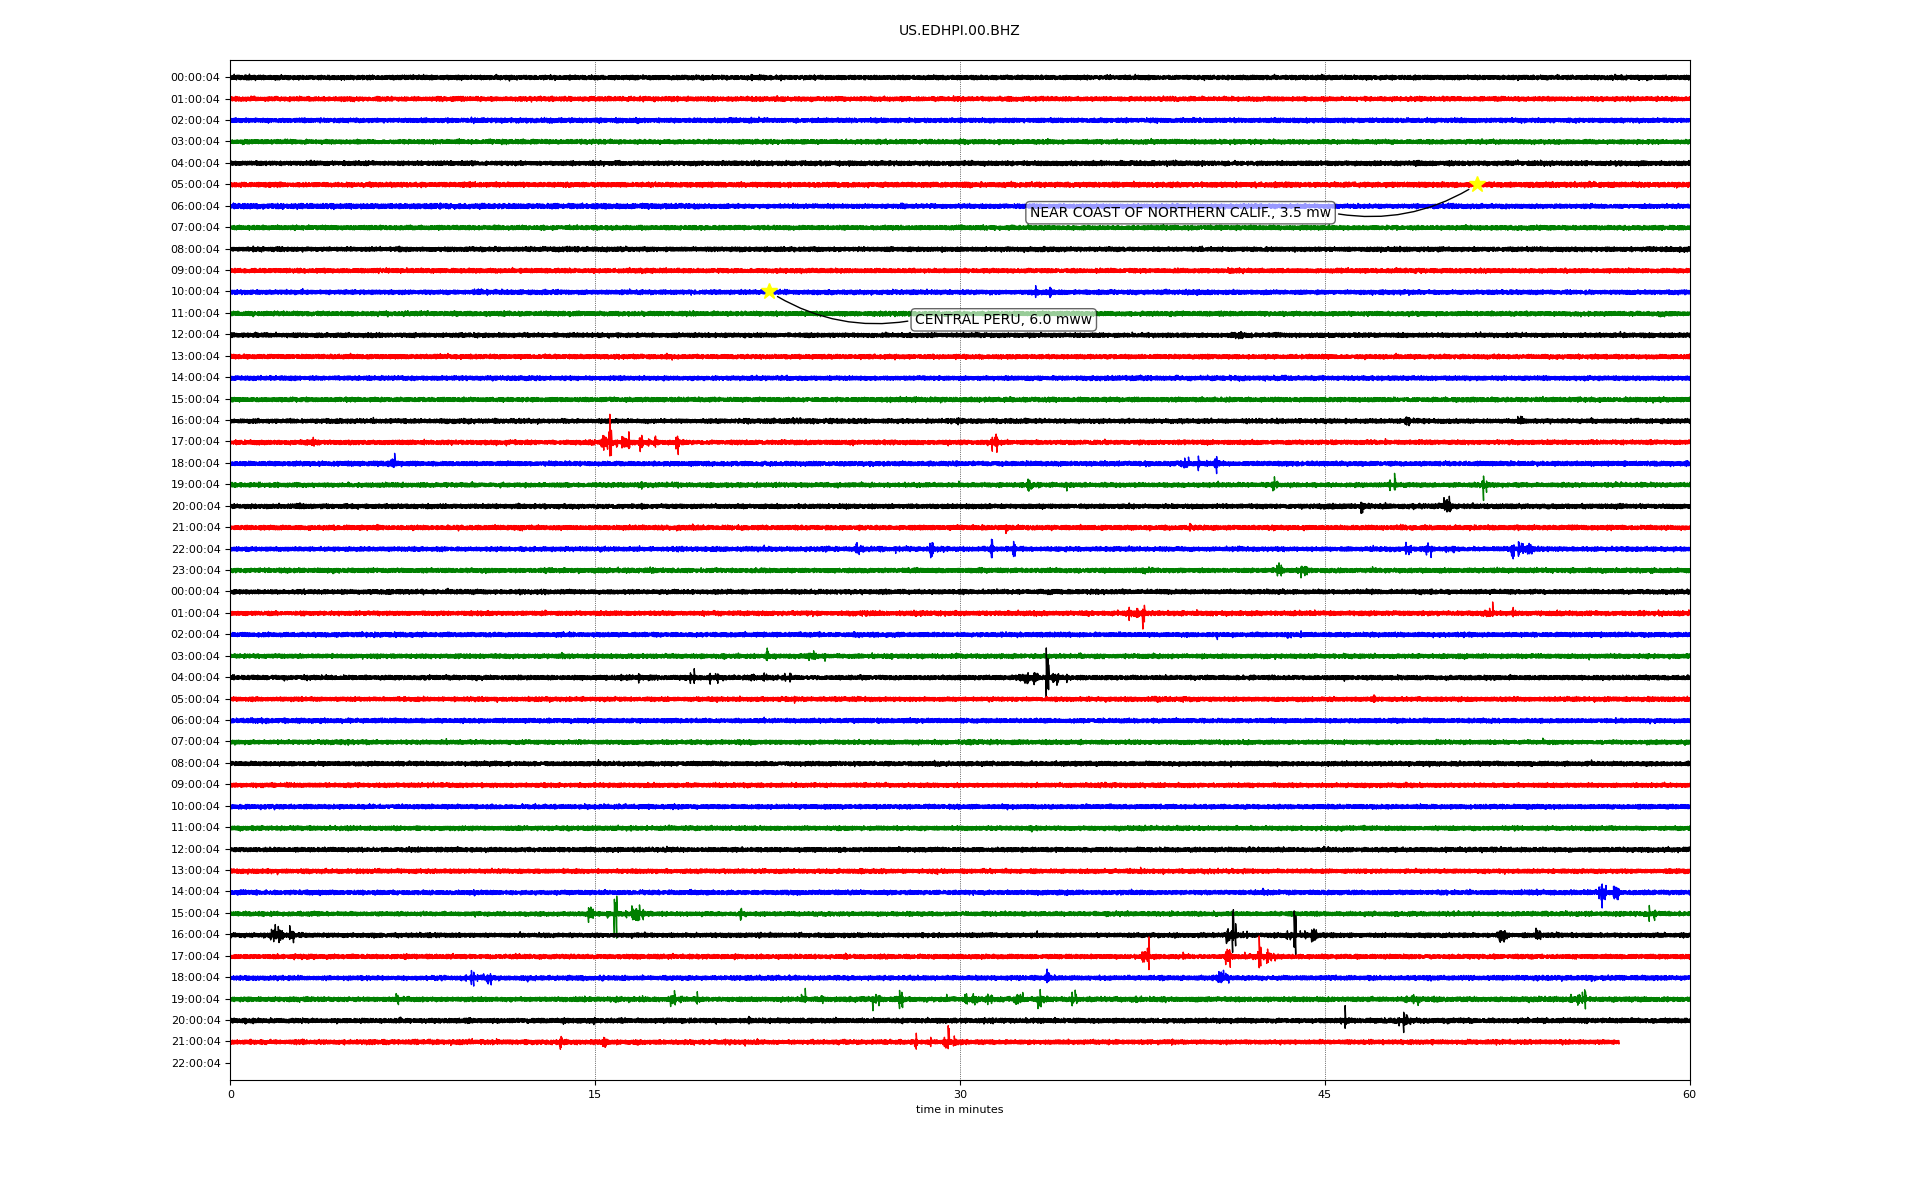This screenshot has width=1920, height=1200.
Task: Click the blue burst near the end of 14:00:04 trace
Action: (x=1608, y=893)
